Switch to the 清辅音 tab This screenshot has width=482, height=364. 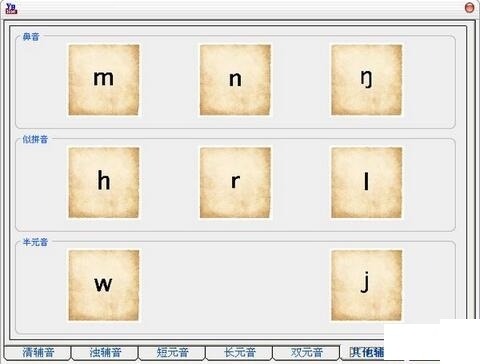point(38,352)
